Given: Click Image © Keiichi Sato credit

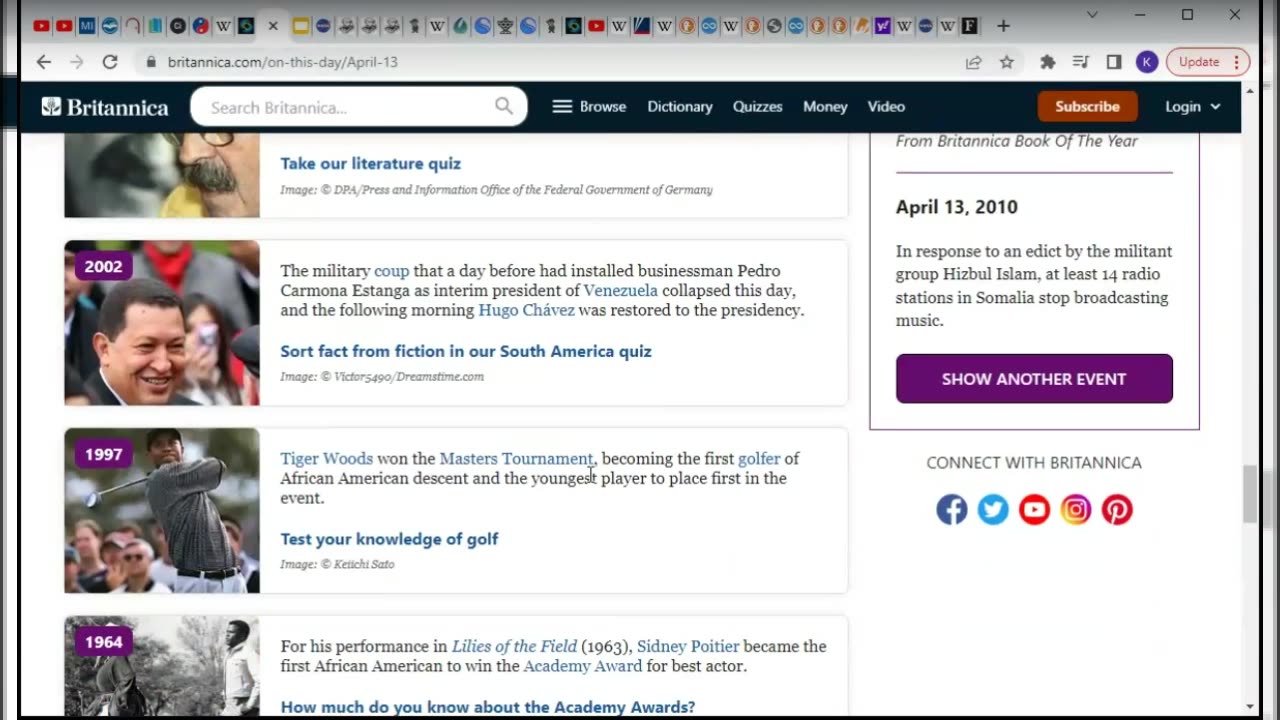Looking at the screenshot, I should [x=337, y=565].
